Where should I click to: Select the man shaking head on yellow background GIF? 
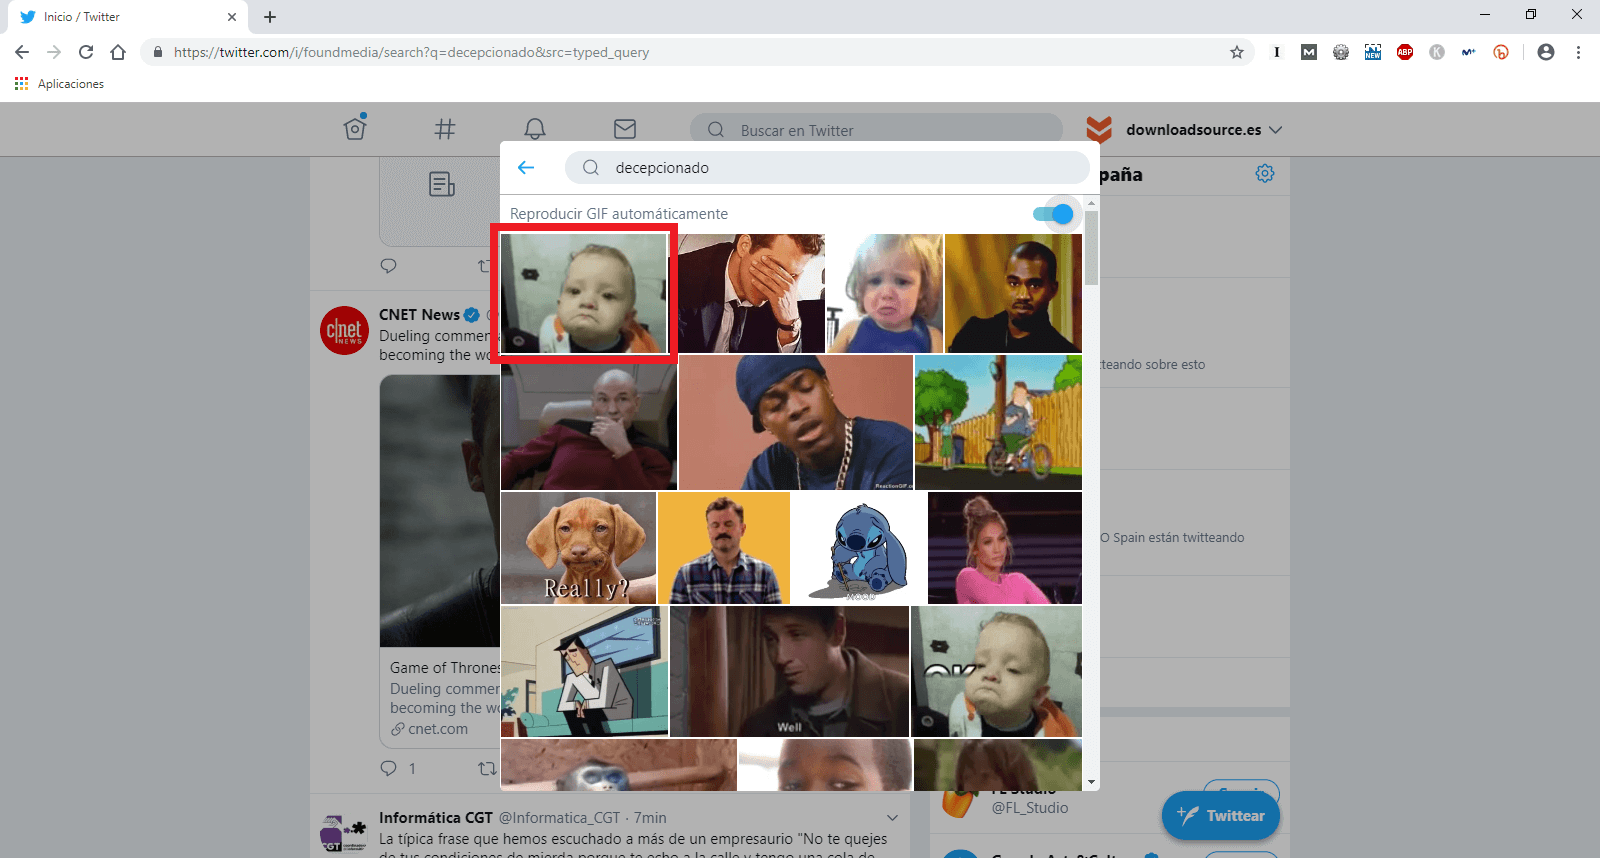click(1013, 293)
